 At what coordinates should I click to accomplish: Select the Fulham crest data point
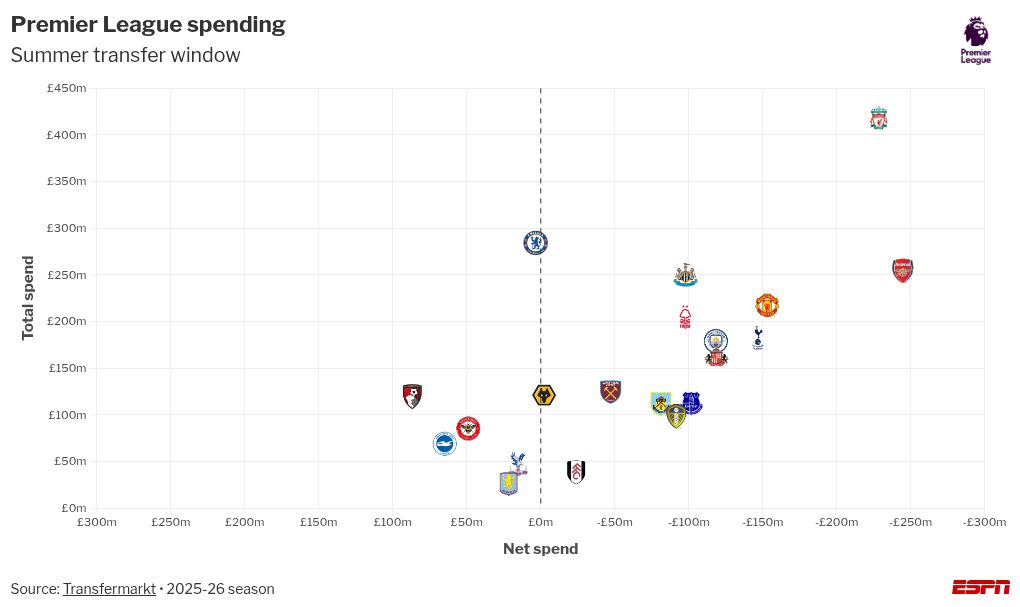tap(576, 472)
